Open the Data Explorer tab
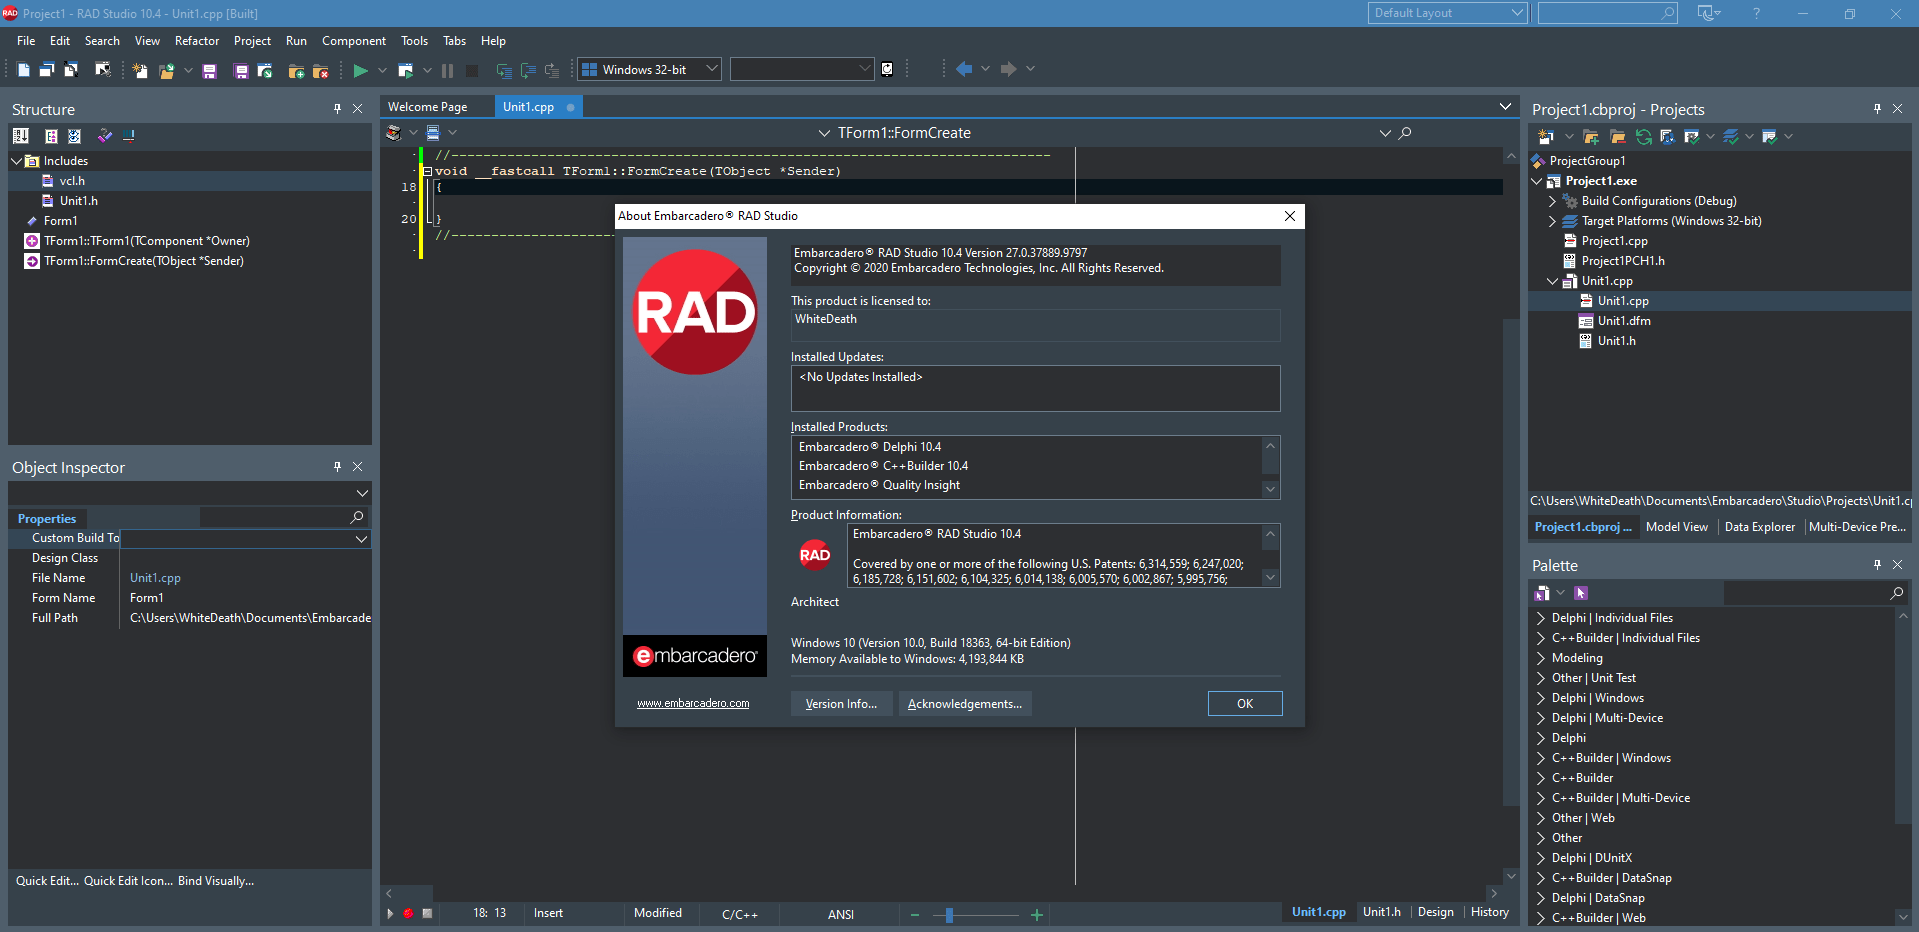 1759,527
